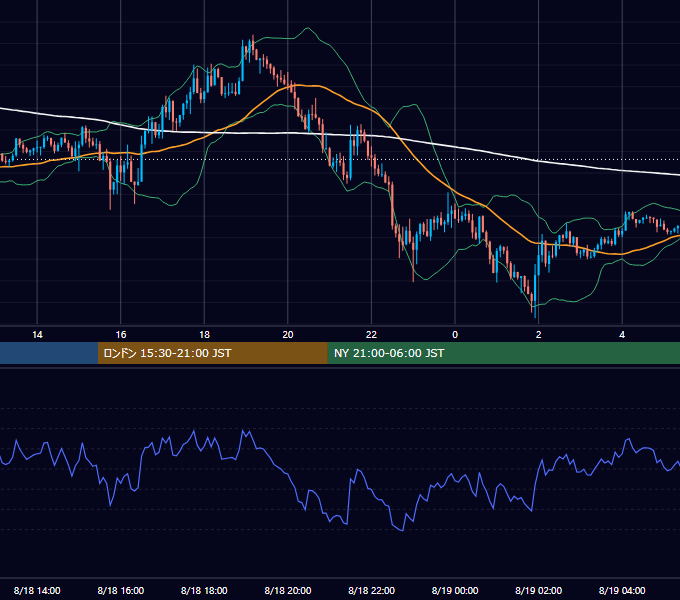Click the NY 21:00-06:00 JST session bar

pyautogui.click(x=503, y=353)
